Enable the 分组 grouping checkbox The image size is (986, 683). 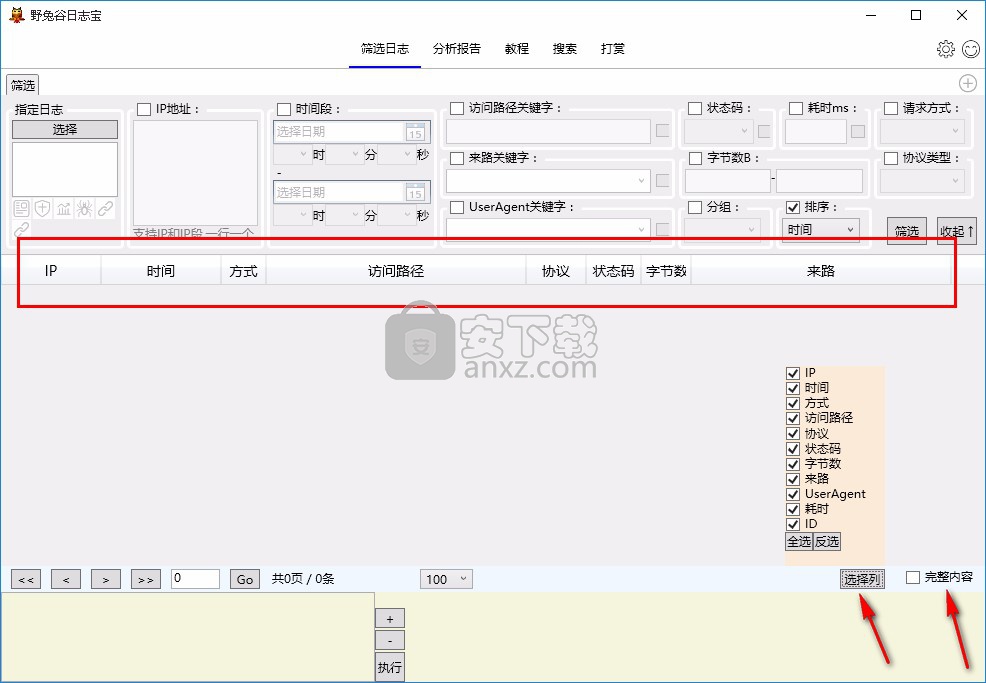click(695, 207)
